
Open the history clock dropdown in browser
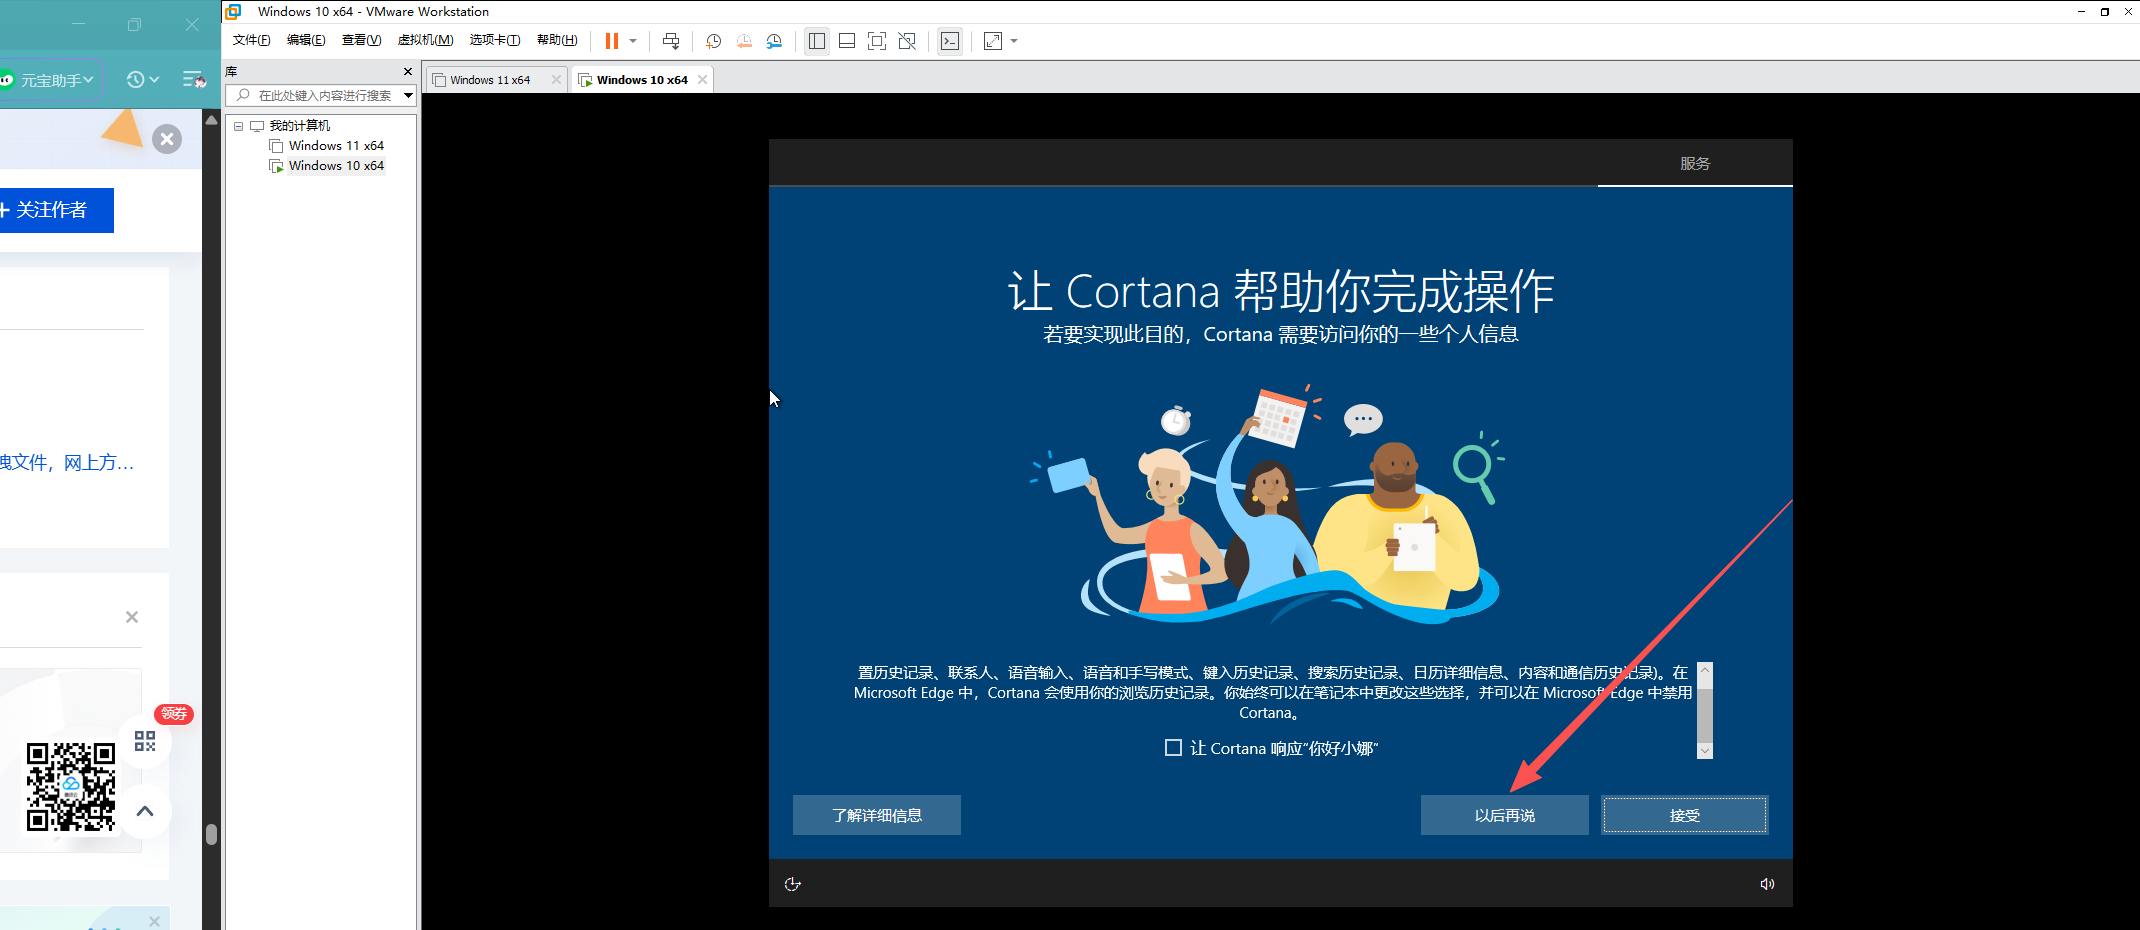pos(143,79)
